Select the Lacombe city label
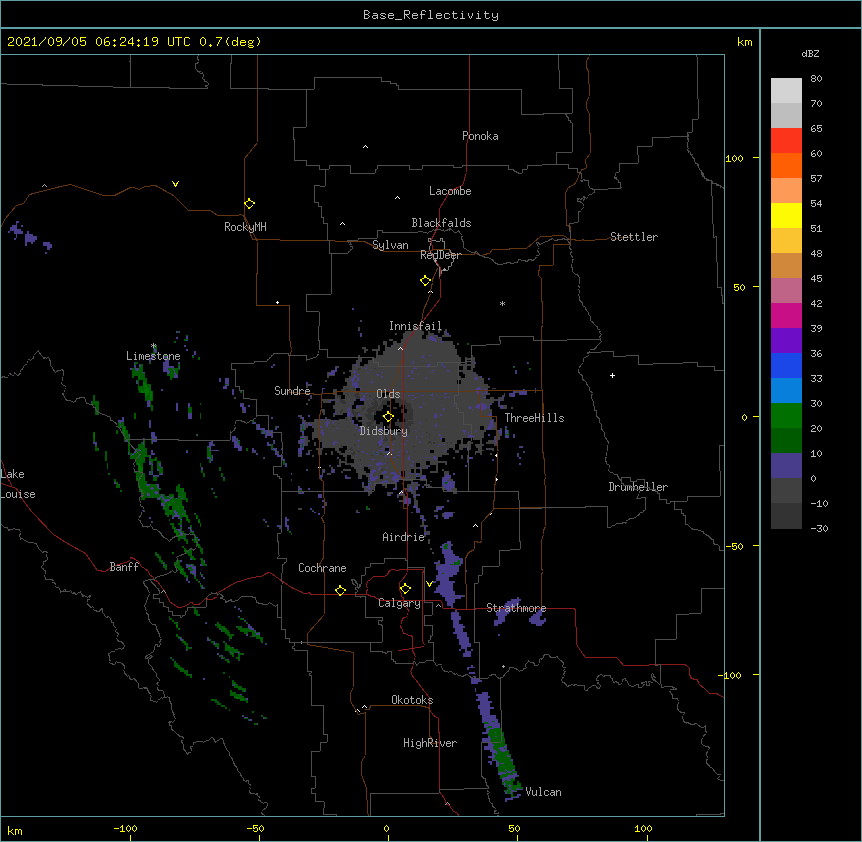Screen dimensions: 862x842 click(x=450, y=191)
